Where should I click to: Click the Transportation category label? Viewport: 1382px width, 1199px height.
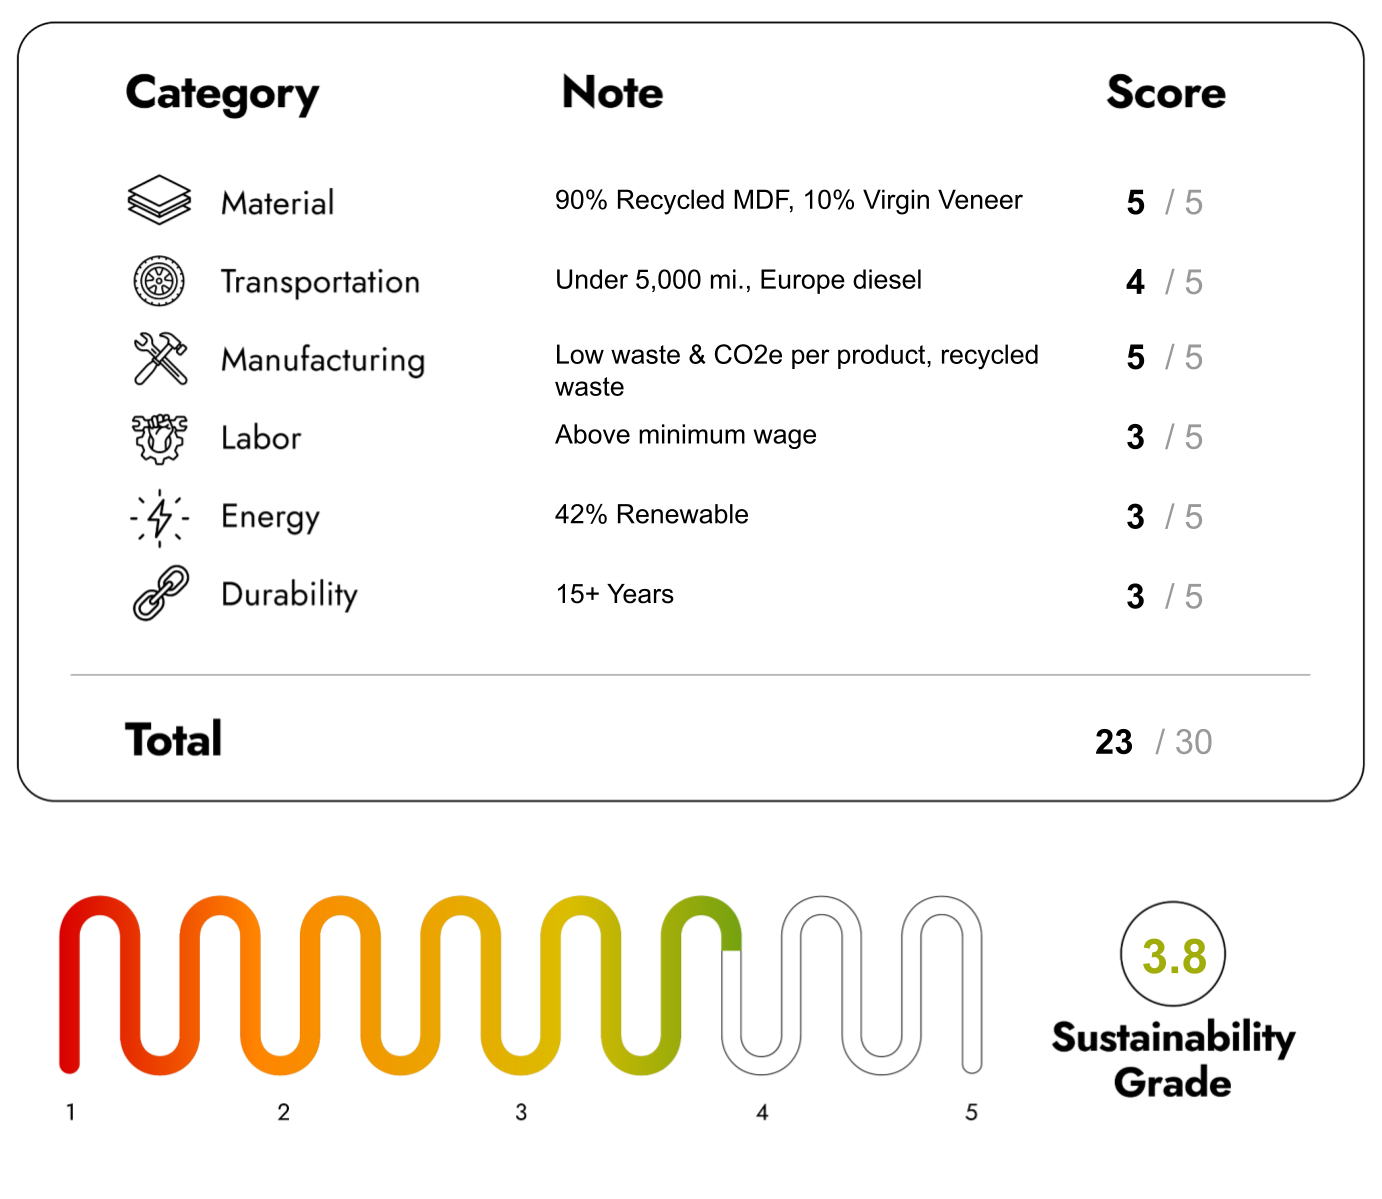tap(320, 282)
